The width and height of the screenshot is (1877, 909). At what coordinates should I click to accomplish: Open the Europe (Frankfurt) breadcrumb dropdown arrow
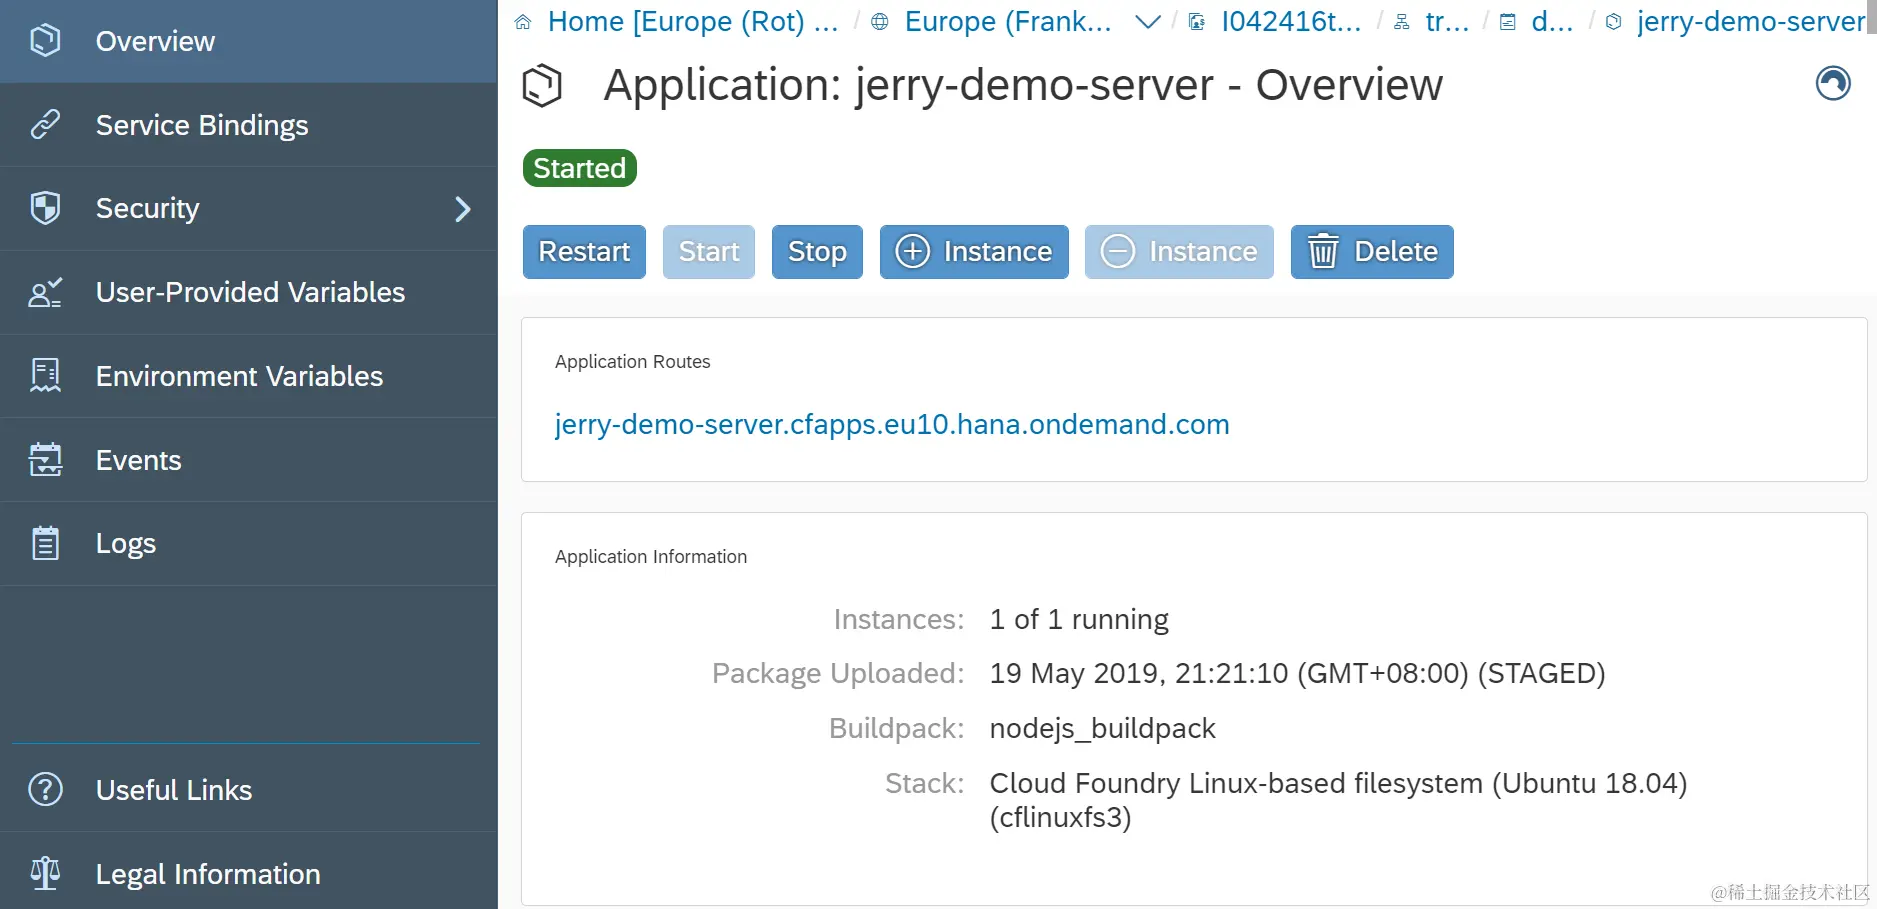1148,22
